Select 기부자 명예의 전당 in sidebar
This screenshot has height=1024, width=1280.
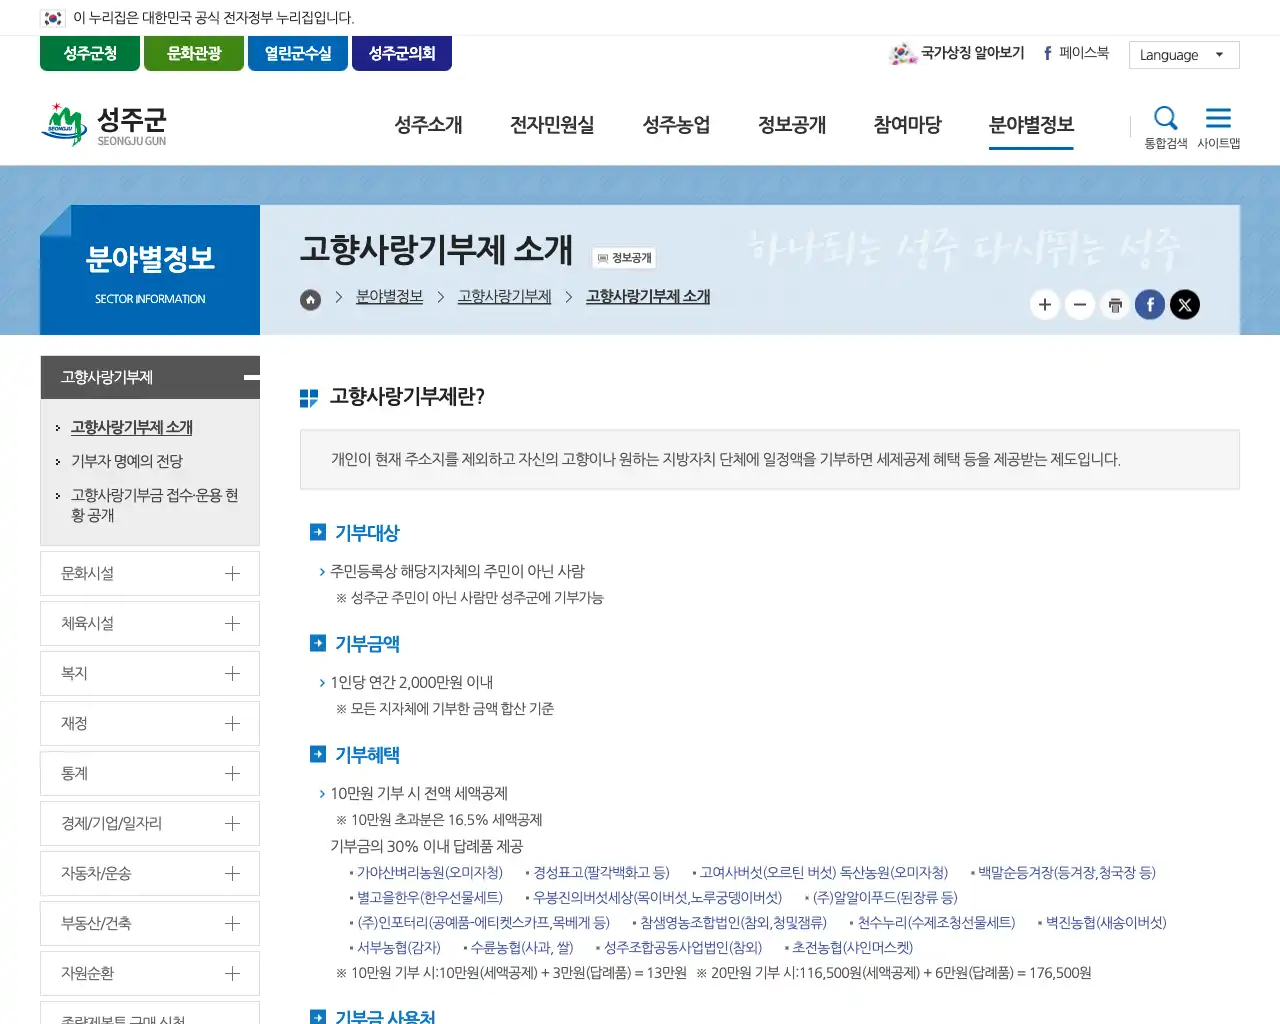coord(127,461)
